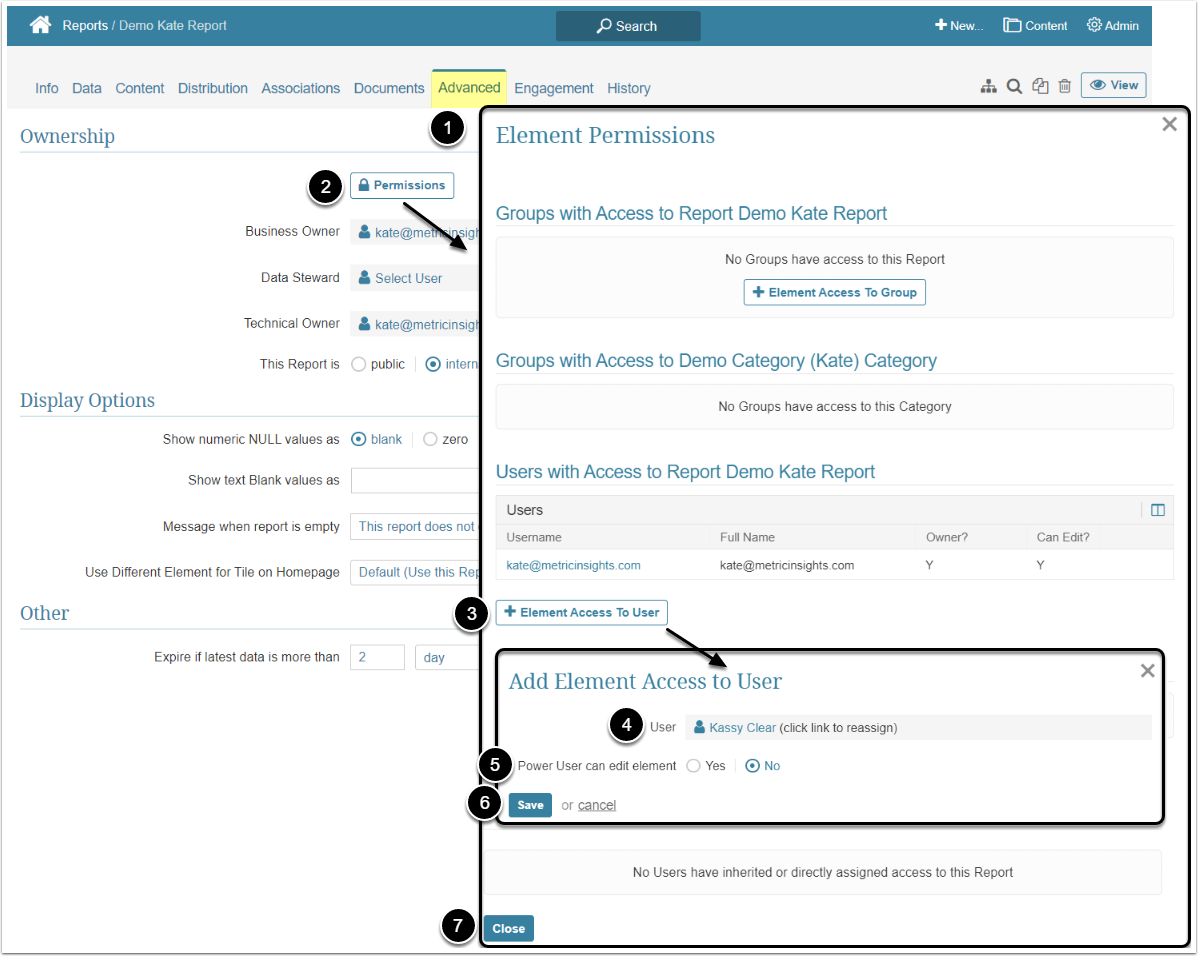Viewport: 1198px width, 956px height.
Task: Click Reports breadcrumb link
Action: 85,25
